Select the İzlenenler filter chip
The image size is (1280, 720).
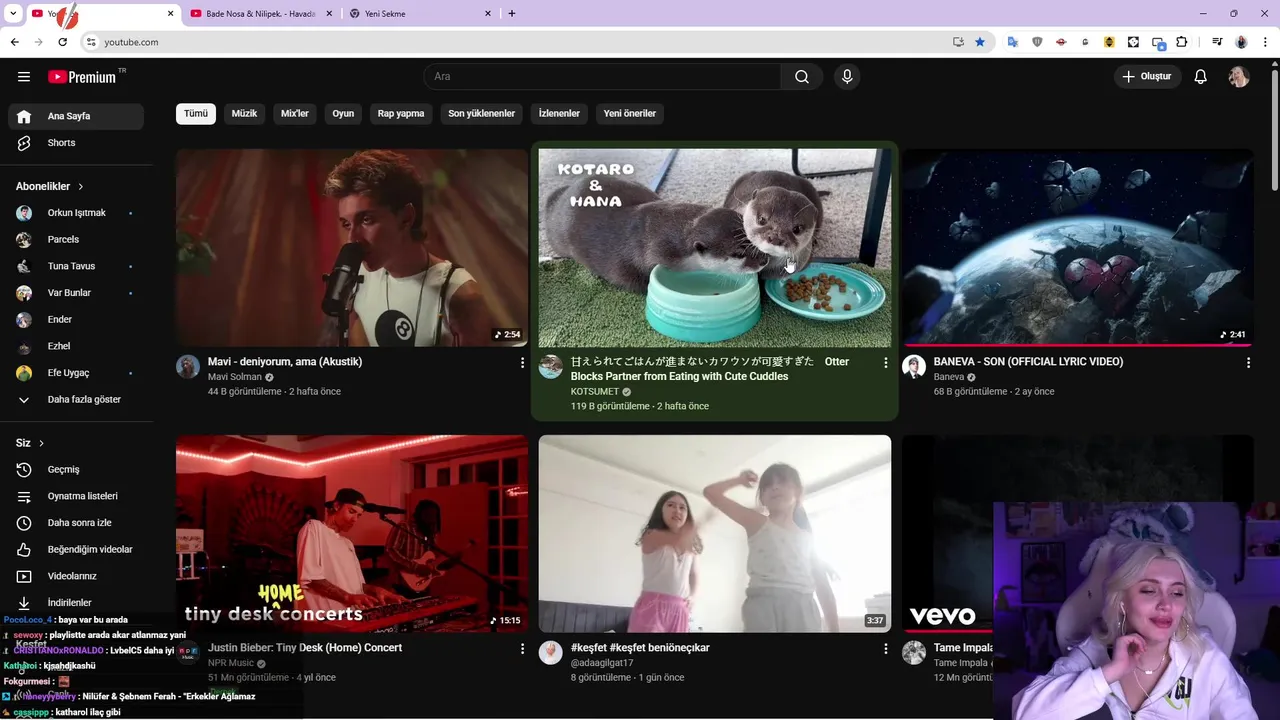(x=559, y=113)
